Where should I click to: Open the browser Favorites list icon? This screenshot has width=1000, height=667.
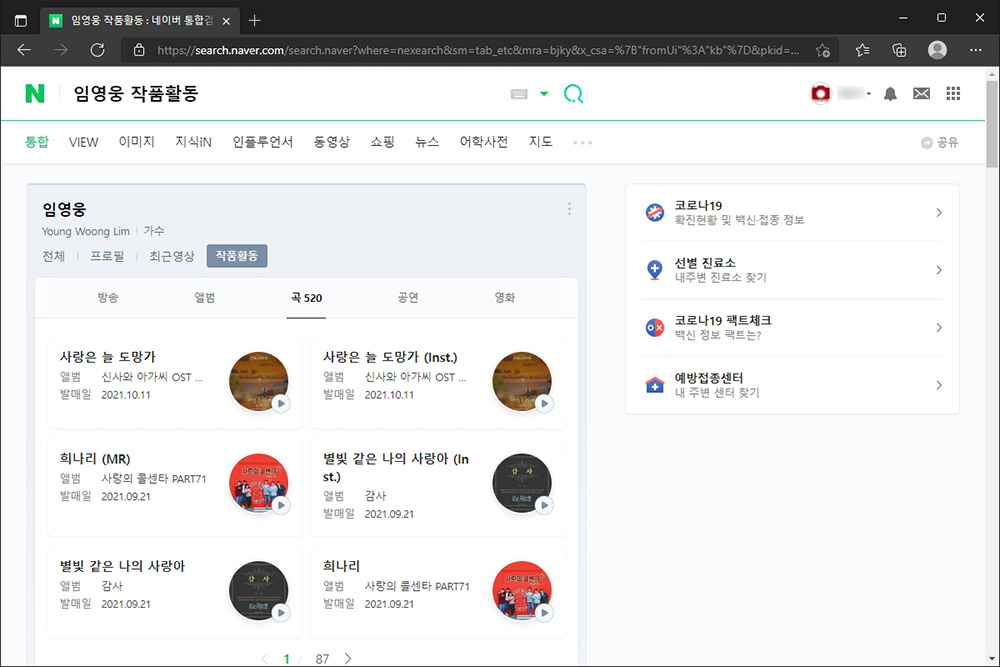(862, 50)
